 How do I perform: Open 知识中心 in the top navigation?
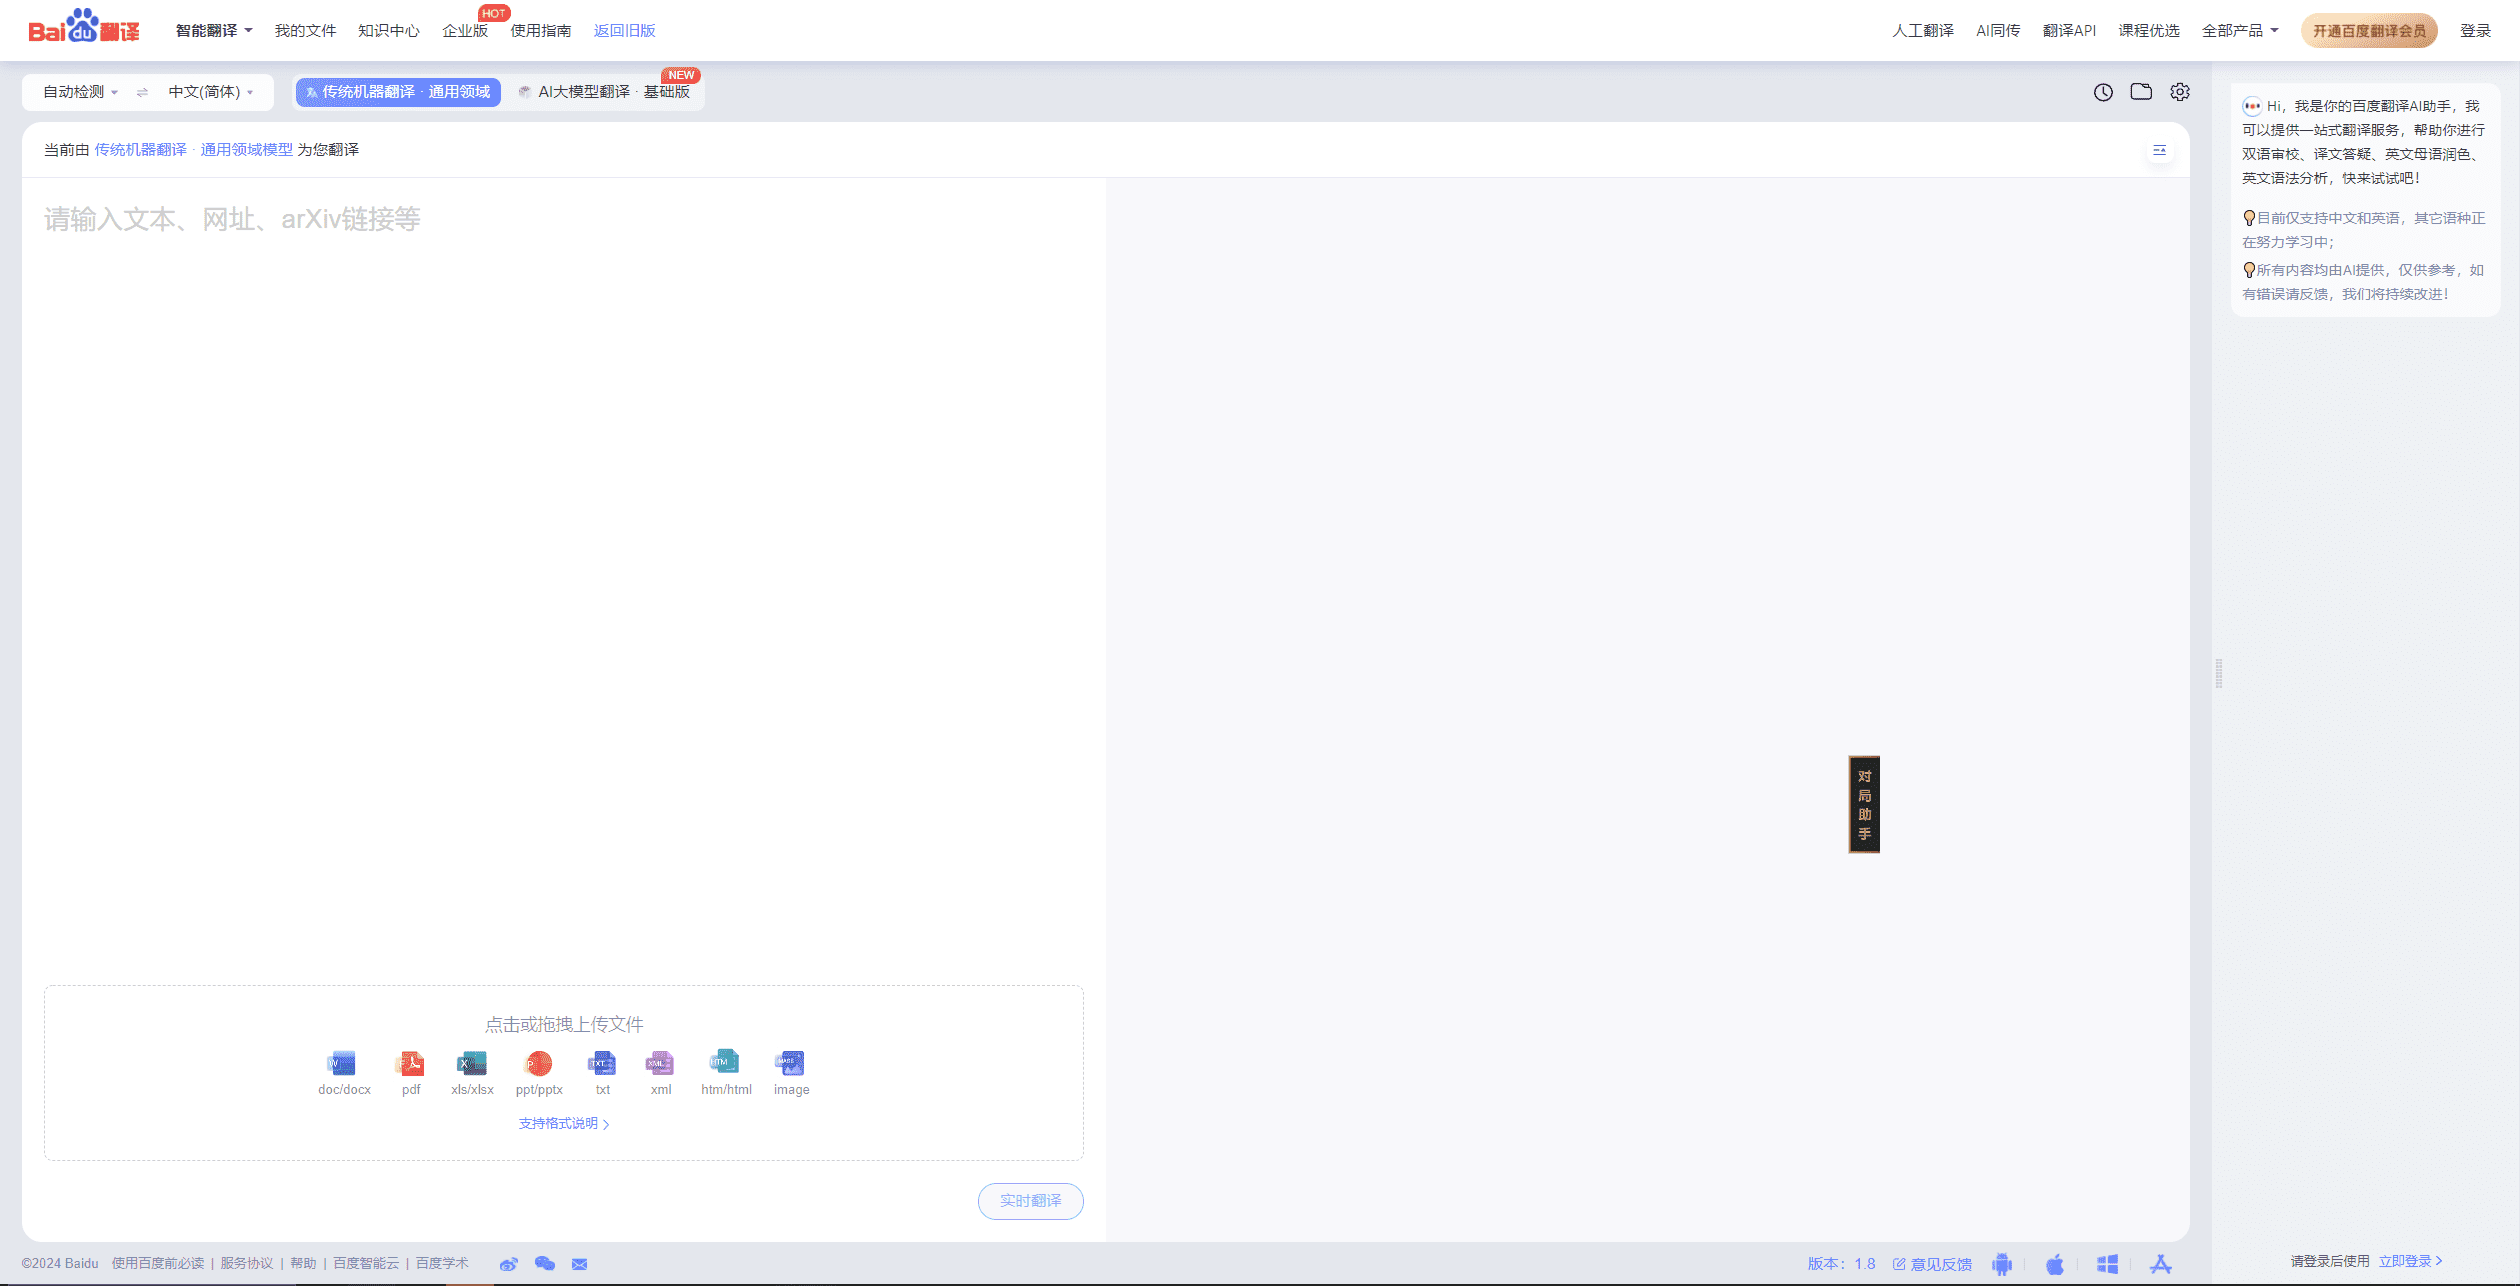point(389,31)
